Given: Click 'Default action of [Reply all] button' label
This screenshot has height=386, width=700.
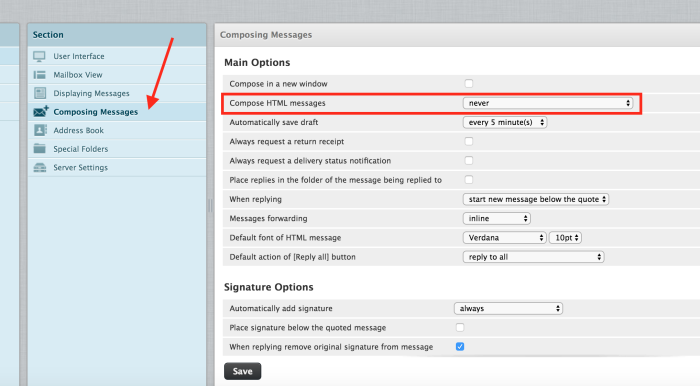Looking at the screenshot, I should click(292, 257).
